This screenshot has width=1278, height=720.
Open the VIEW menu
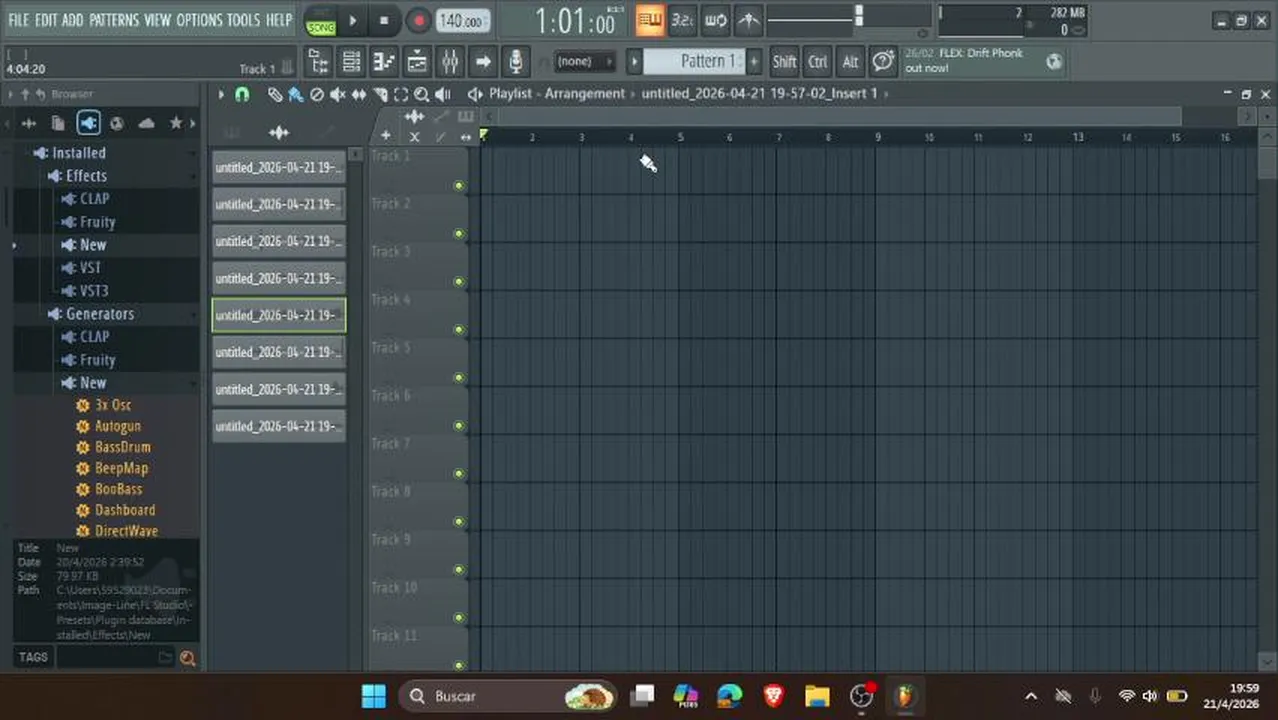tap(158, 20)
